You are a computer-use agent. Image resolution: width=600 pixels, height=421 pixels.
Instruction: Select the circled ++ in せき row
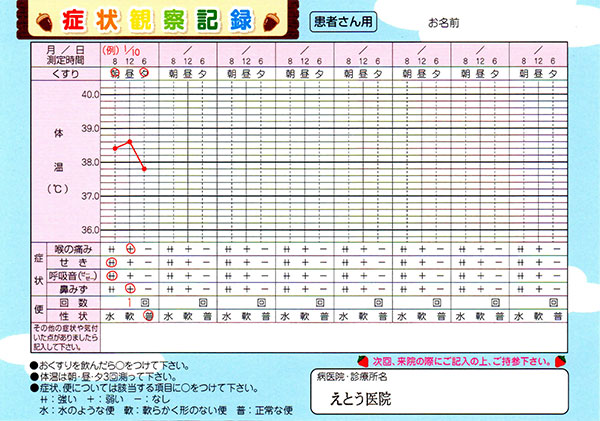(x=115, y=262)
